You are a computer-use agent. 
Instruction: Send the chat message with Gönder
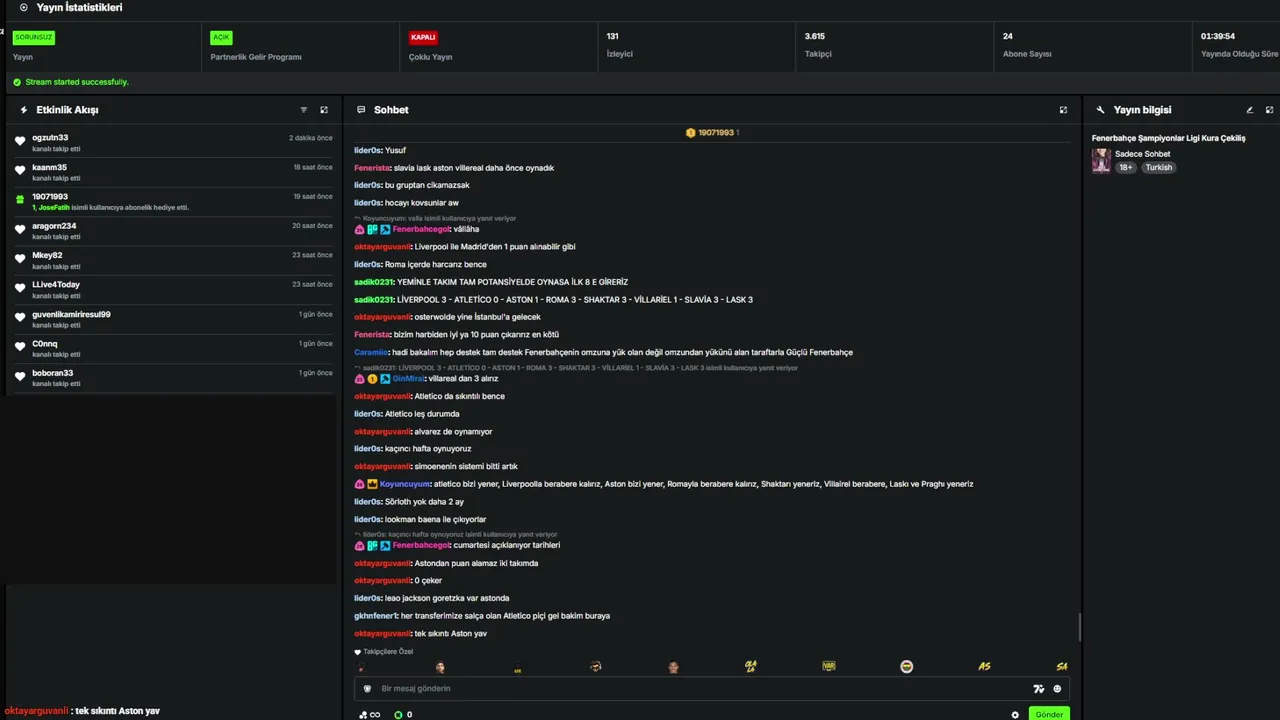(x=1049, y=714)
